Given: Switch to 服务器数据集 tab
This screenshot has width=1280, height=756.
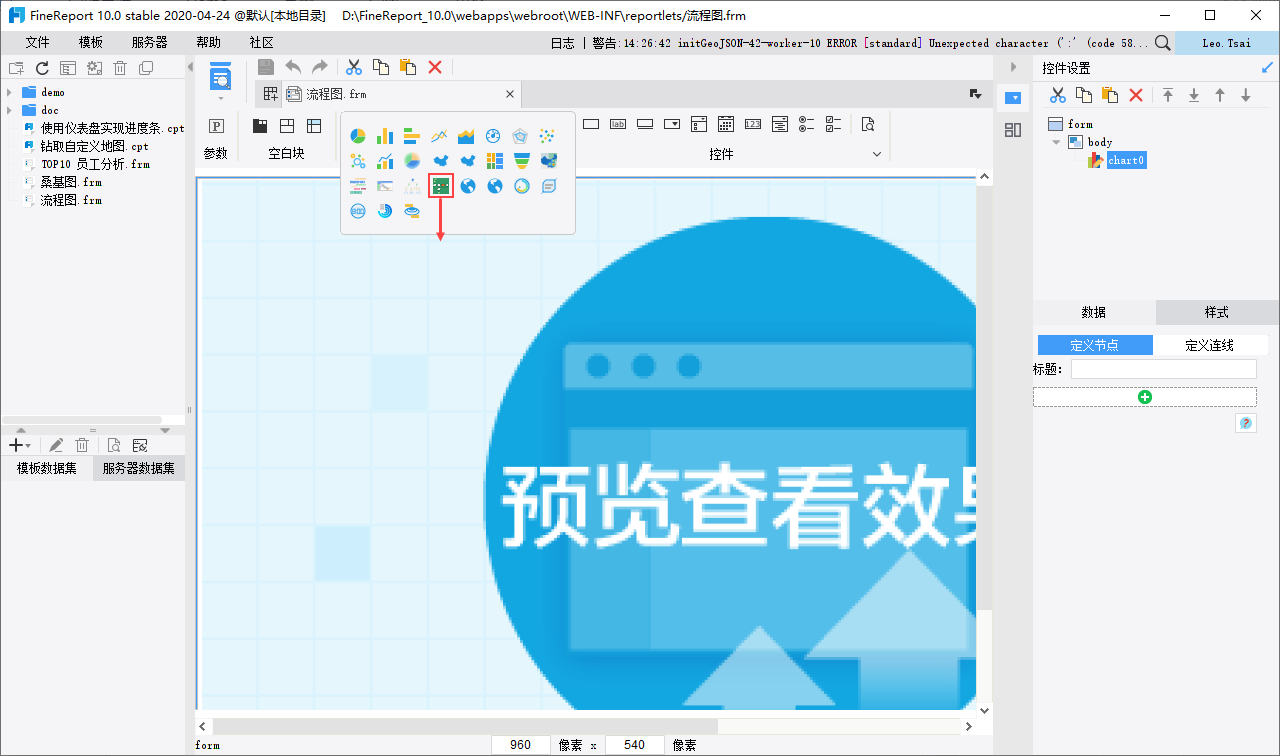Looking at the screenshot, I should (x=139, y=468).
